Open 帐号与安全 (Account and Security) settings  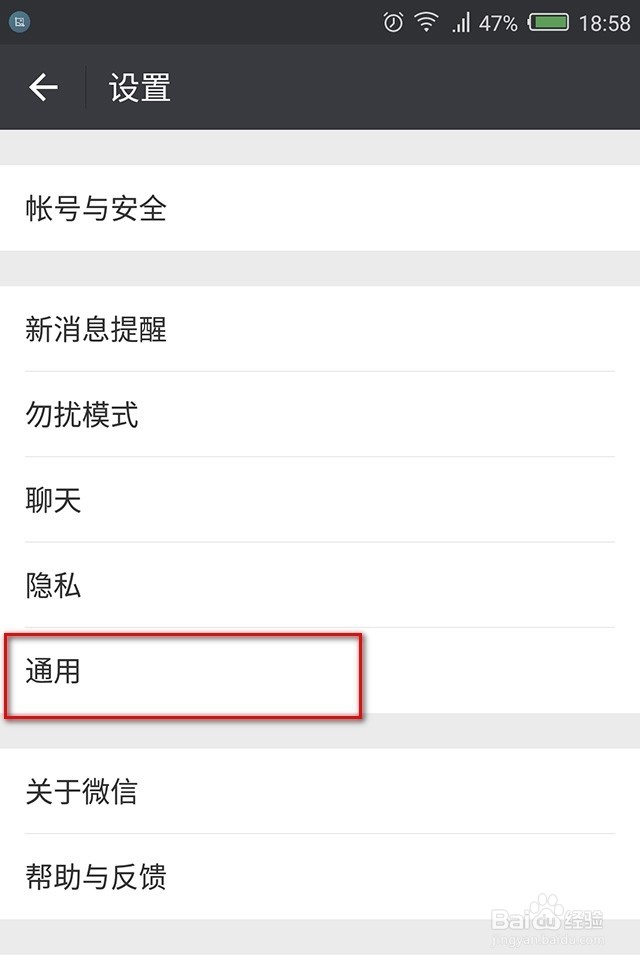96,210
